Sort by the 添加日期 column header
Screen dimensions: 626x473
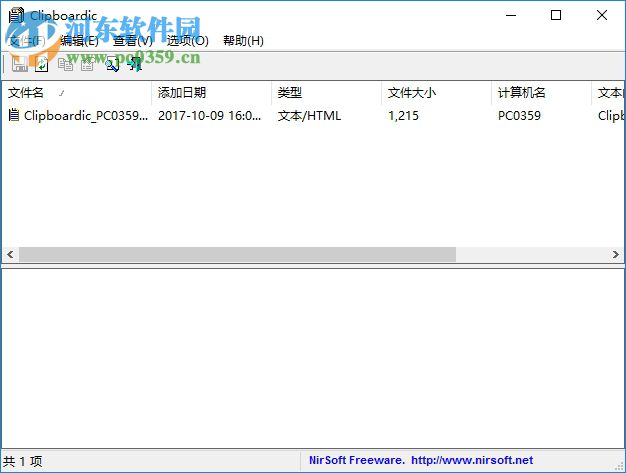(211, 93)
